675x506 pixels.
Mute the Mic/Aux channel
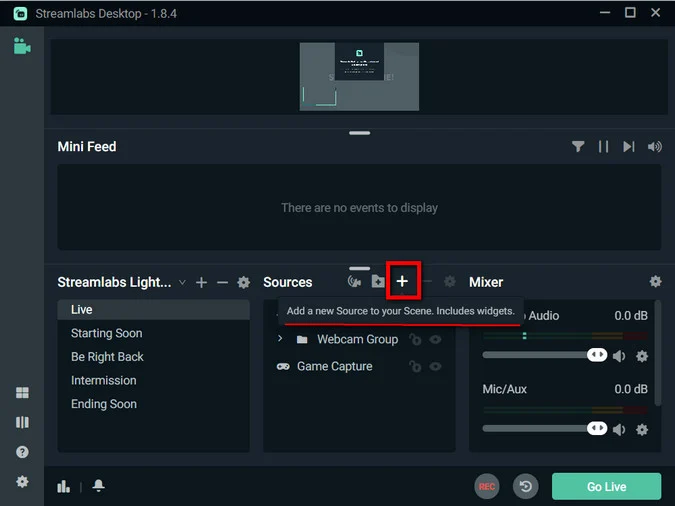coord(619,429)
